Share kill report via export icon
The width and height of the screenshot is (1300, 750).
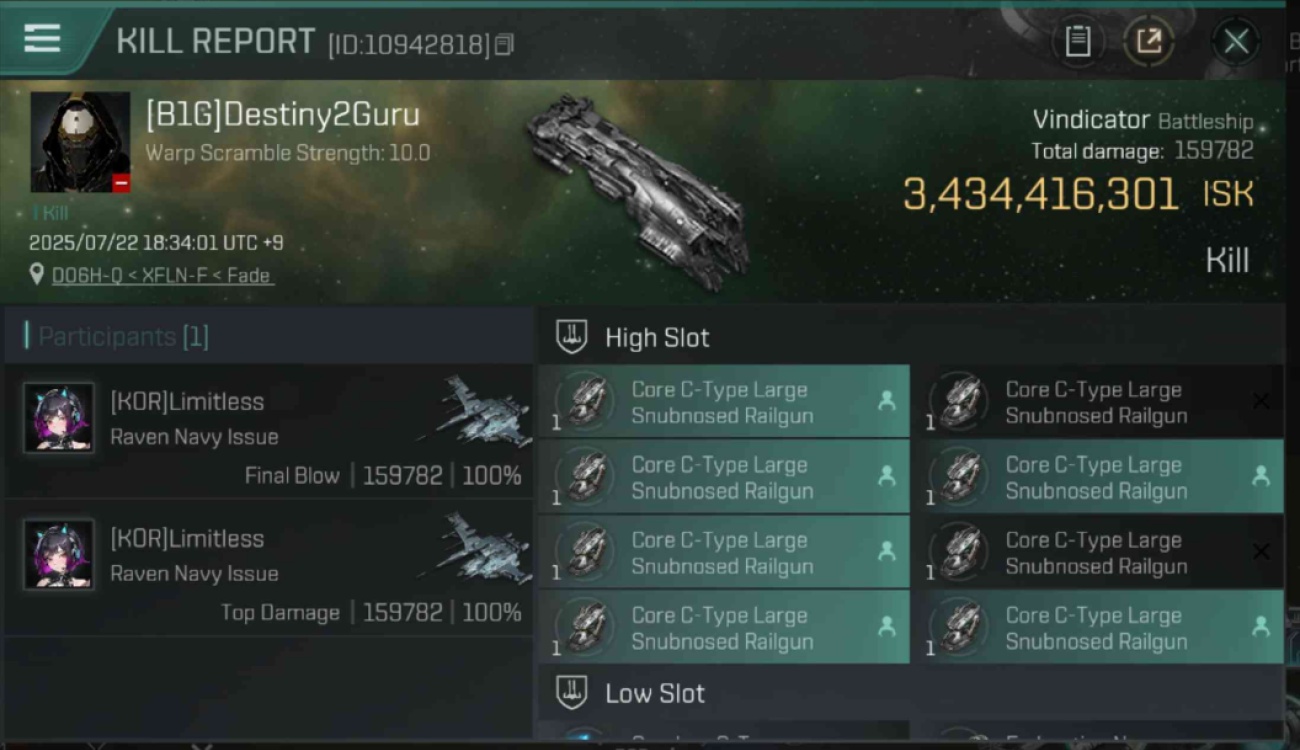[x=1149, y=41]
